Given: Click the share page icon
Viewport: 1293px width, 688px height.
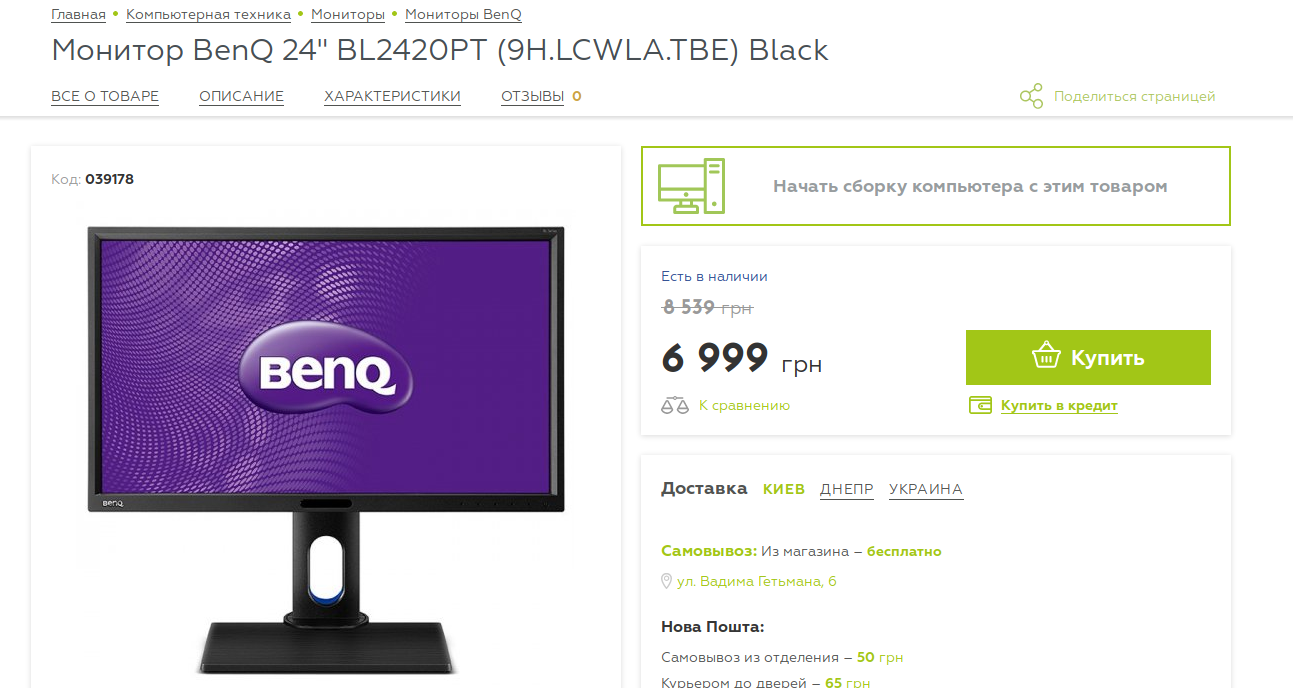Looking at the screenshot, I should [x=1031, y=97].
